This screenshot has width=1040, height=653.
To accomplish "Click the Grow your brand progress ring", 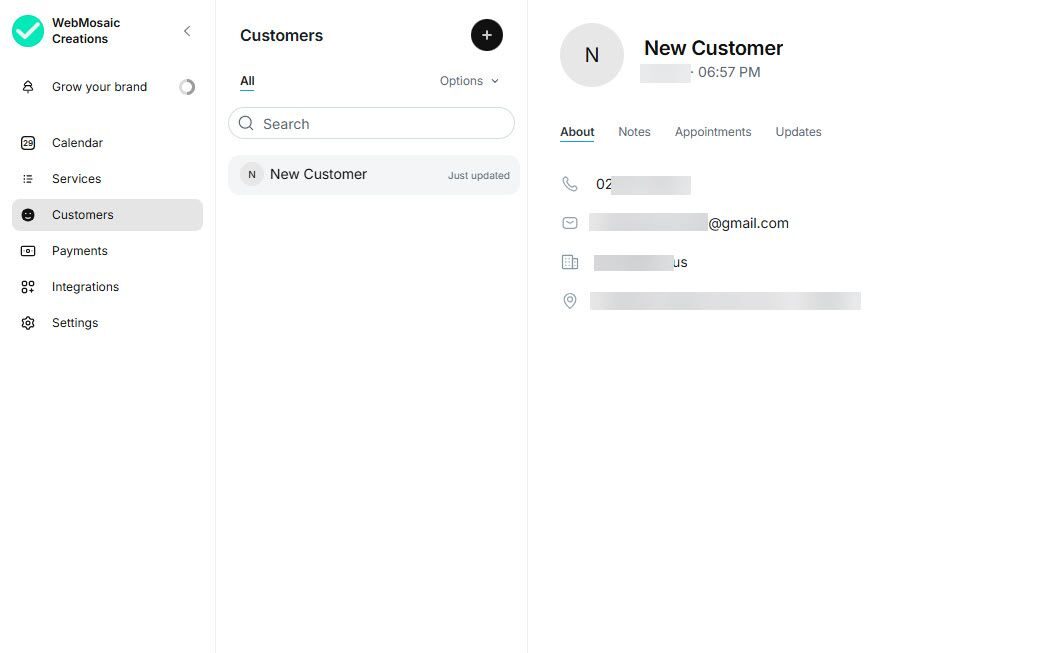I will click(187, 87).
